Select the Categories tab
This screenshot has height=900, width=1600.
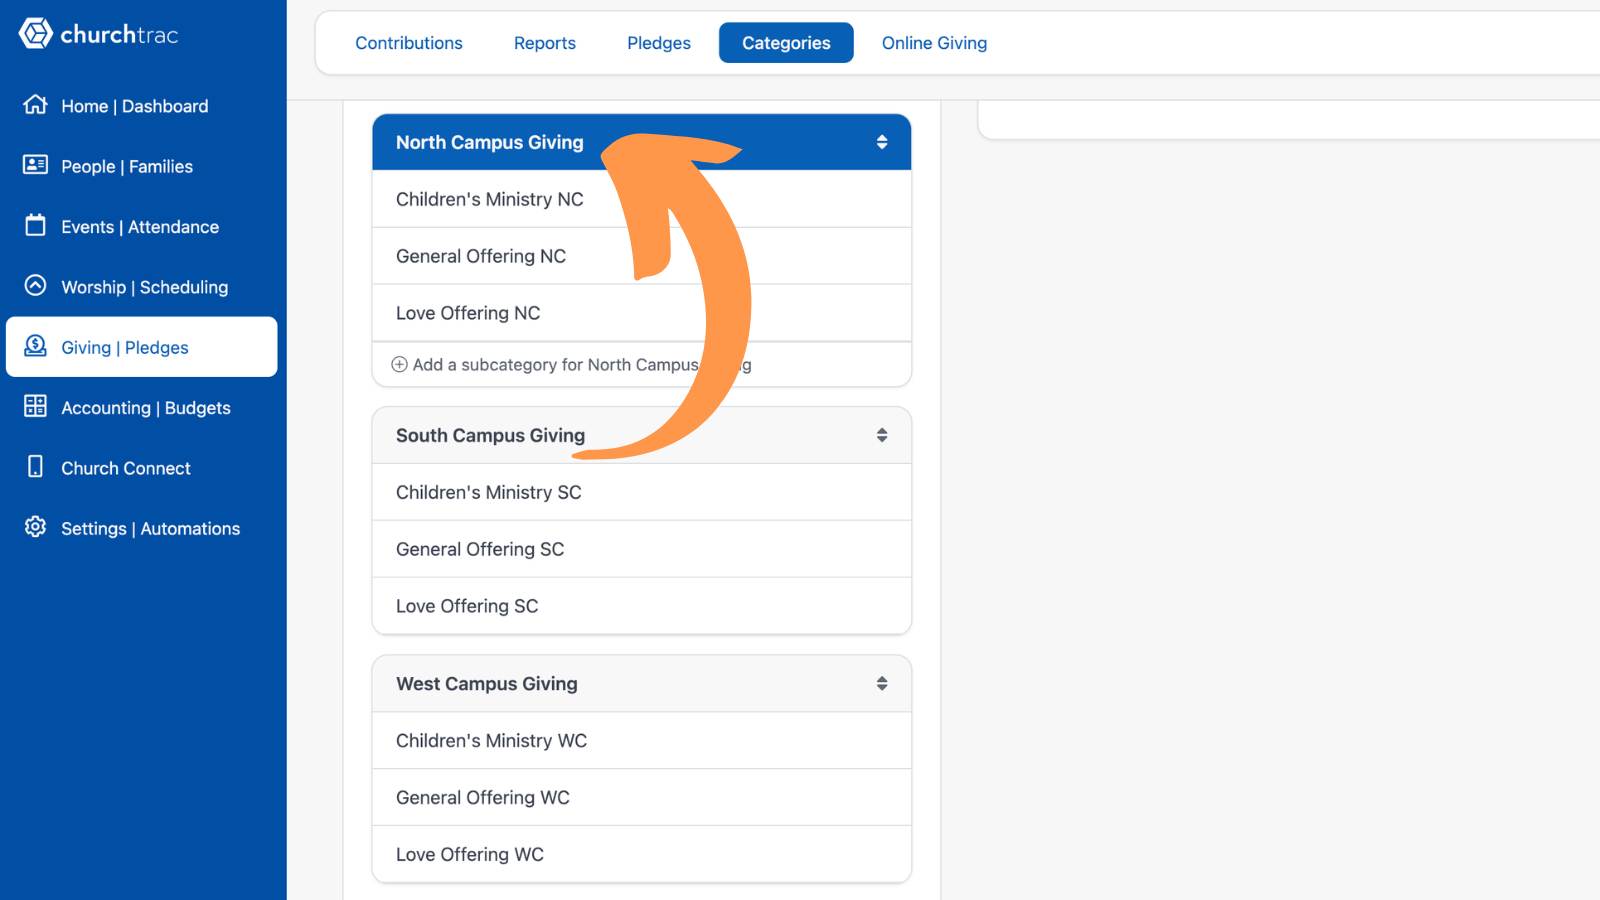click(786, 43)
